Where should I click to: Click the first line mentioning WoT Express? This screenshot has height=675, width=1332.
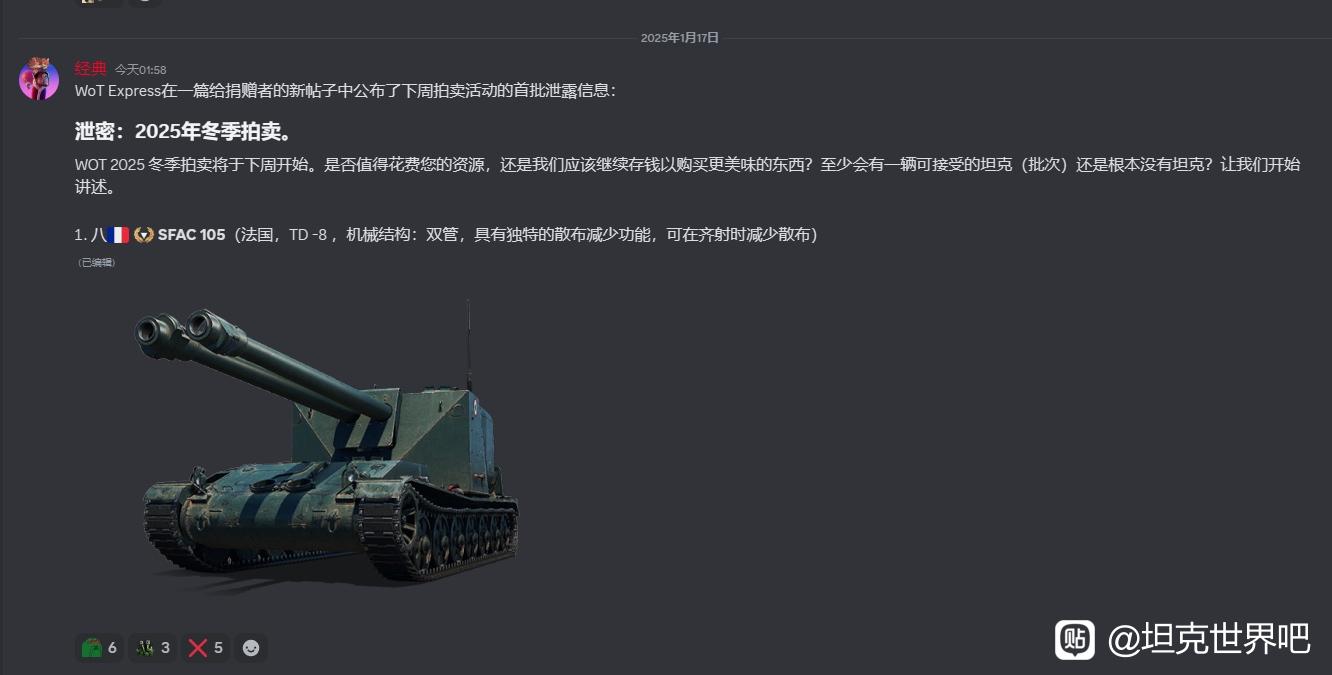pyautogui.click(x=346, y=91)
